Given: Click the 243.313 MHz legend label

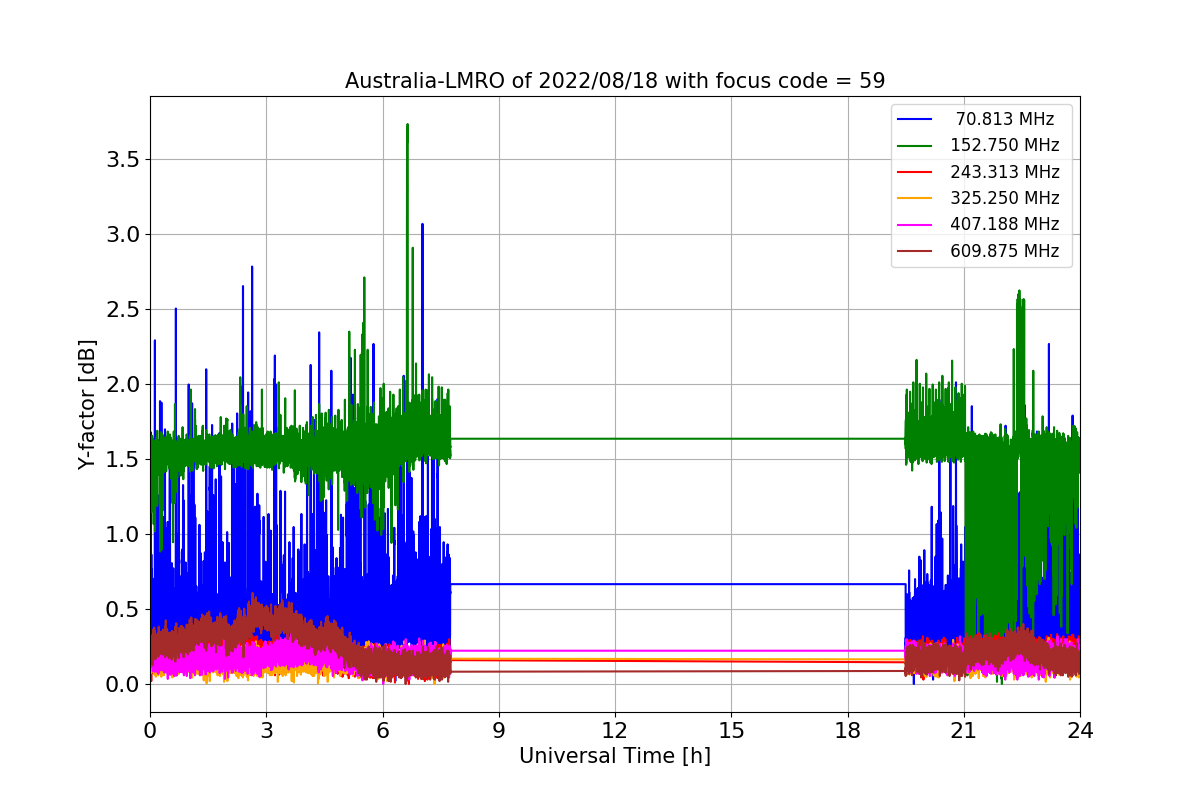Looking at the screenshot, I should 1005,172.
